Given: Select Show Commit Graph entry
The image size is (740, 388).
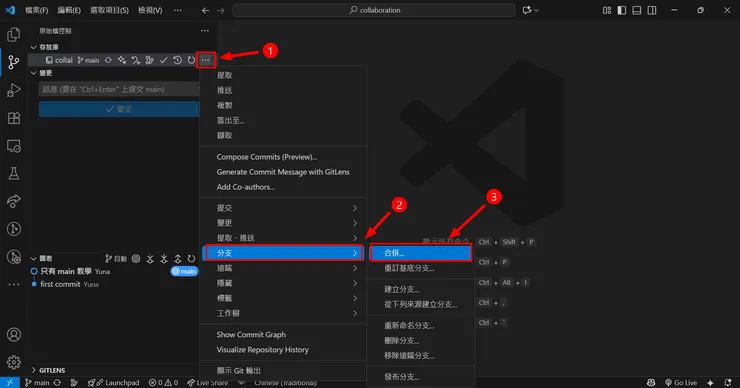Looking at the screenshot, I should click(x=283, y=335).
